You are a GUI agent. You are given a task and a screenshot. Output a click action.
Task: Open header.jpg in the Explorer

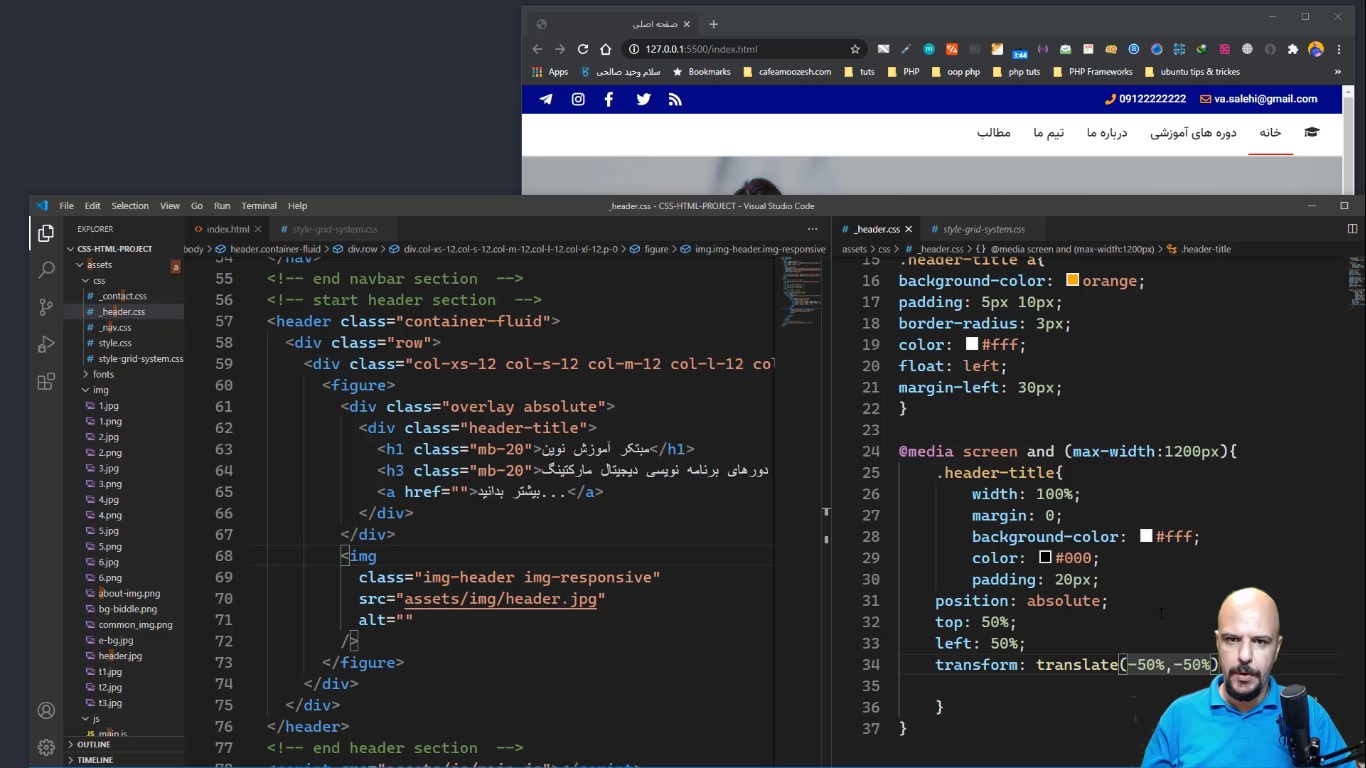[x=120, y=656]
